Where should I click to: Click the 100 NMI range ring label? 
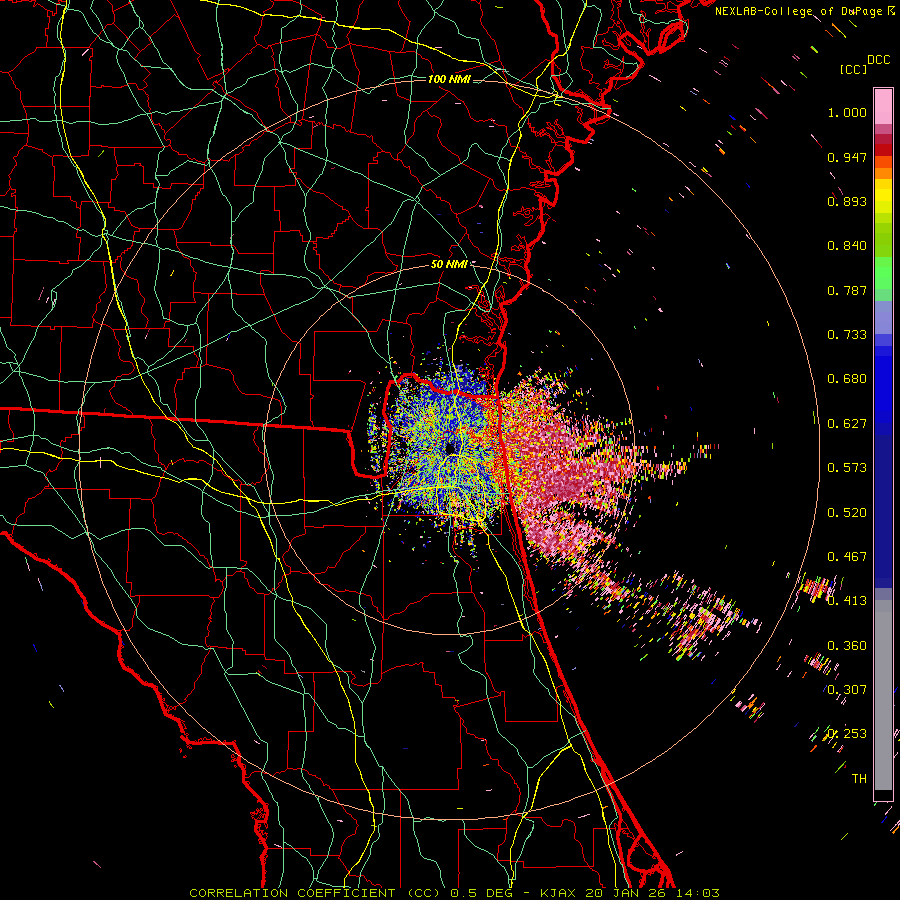(449, 79)
